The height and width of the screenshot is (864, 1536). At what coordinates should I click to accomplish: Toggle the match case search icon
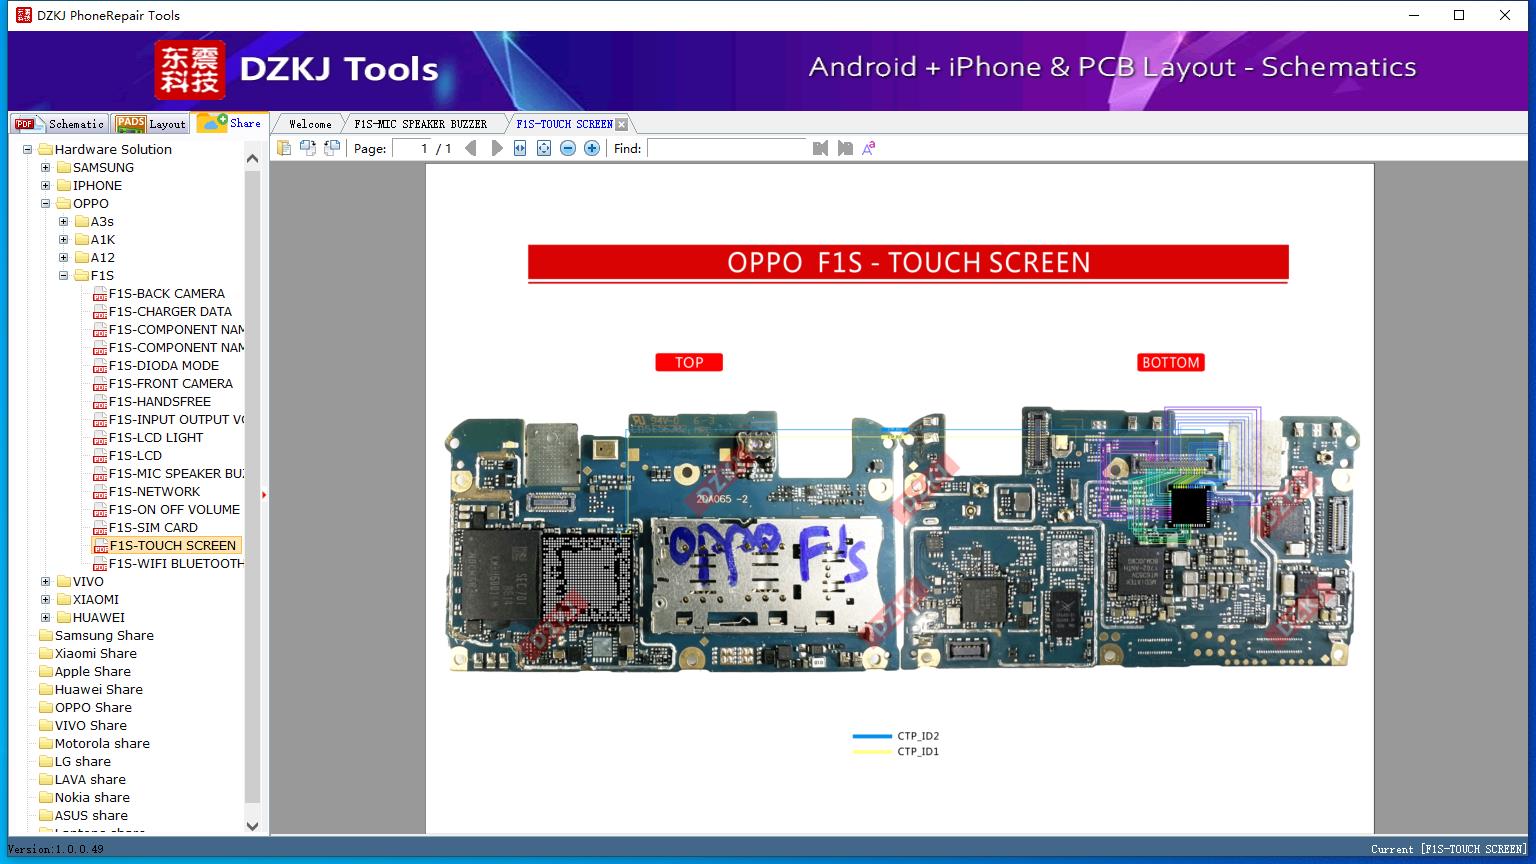pyautogui.click(x=869, y=148)
